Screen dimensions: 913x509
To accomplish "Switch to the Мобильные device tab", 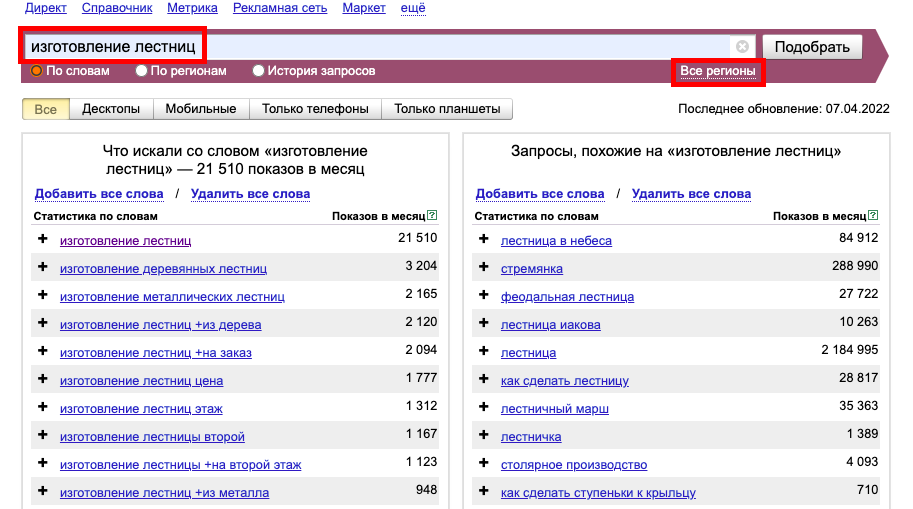I will tap(200, 109).
